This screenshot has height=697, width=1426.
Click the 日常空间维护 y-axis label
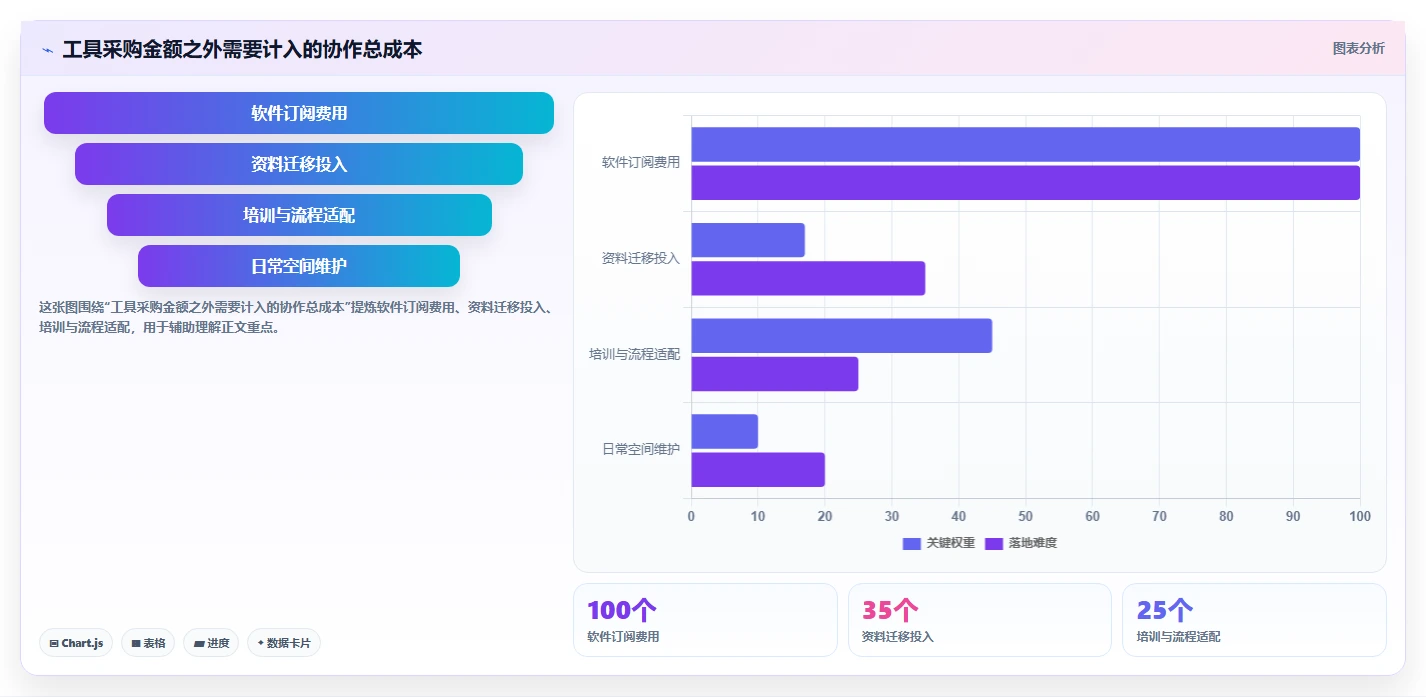pos(641,450)
